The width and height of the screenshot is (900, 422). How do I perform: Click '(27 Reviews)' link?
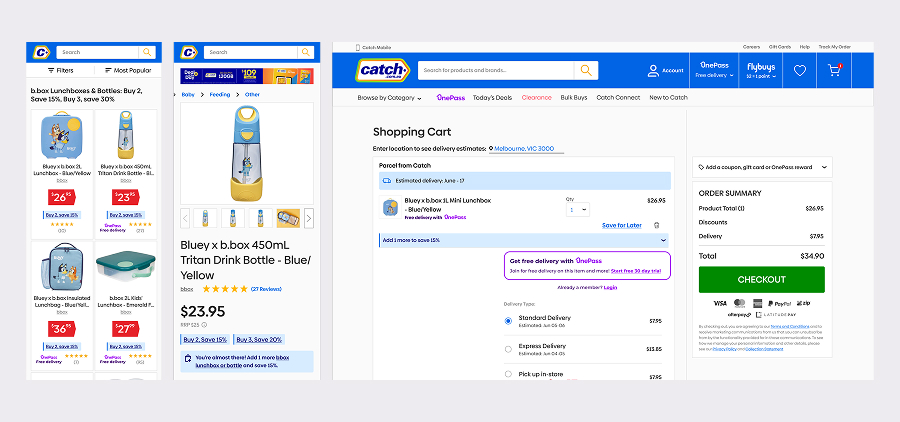pyautogui.click(x=266, y=289)
